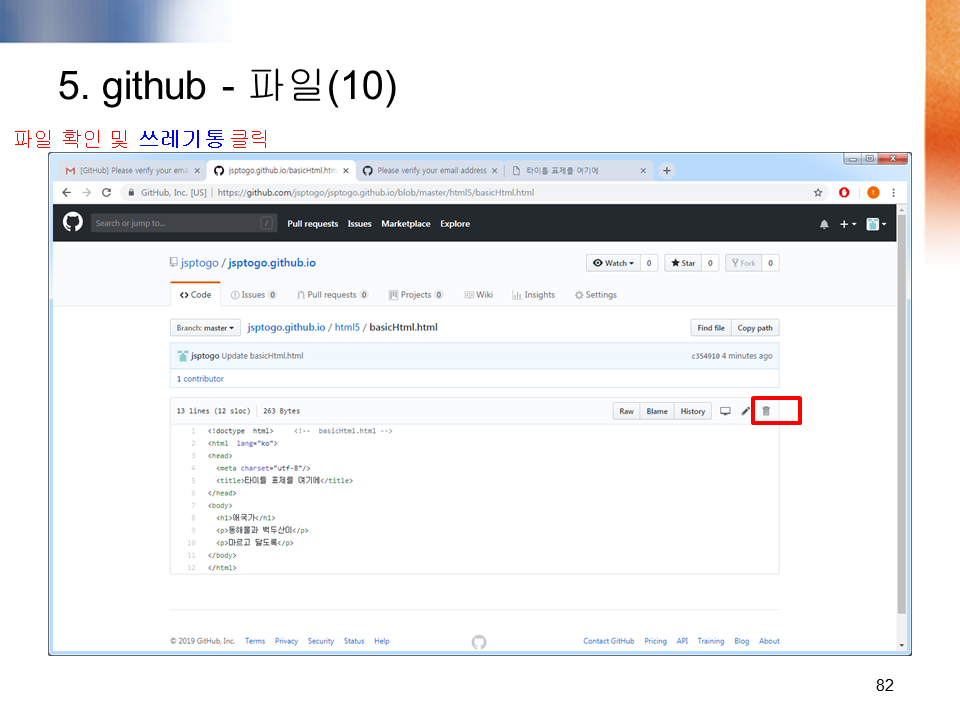Screen dimensions: 960x720
Task: Close the basicHtml.html browser tab
Action: click(346, 171)
